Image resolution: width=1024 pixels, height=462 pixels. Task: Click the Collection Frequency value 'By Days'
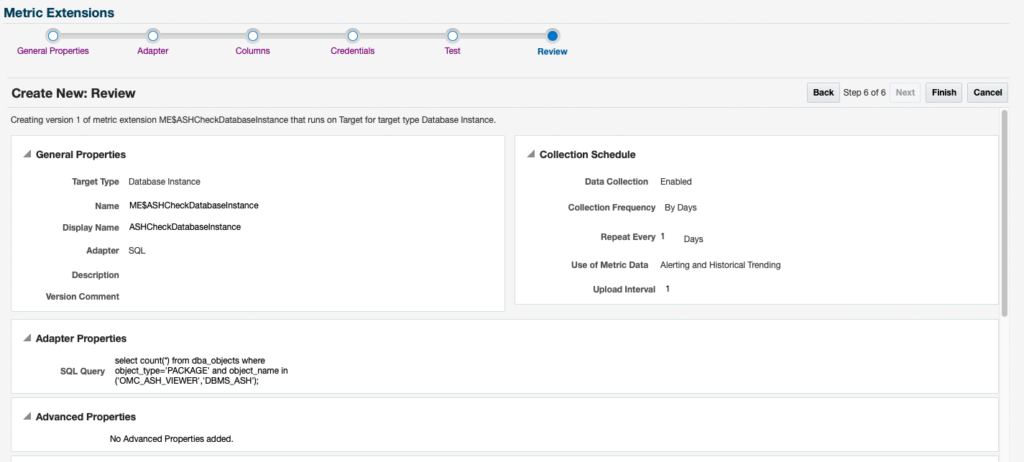(x=680, y=208)
